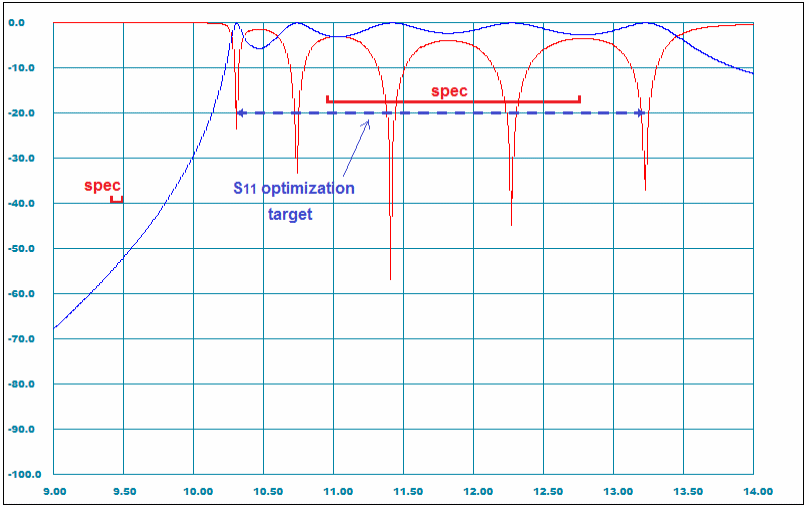Image resolution: width=809 pixels, height=507 pixels.
Task: Click the deepest red dip bottom near 11.40
Action: (390, 276)
